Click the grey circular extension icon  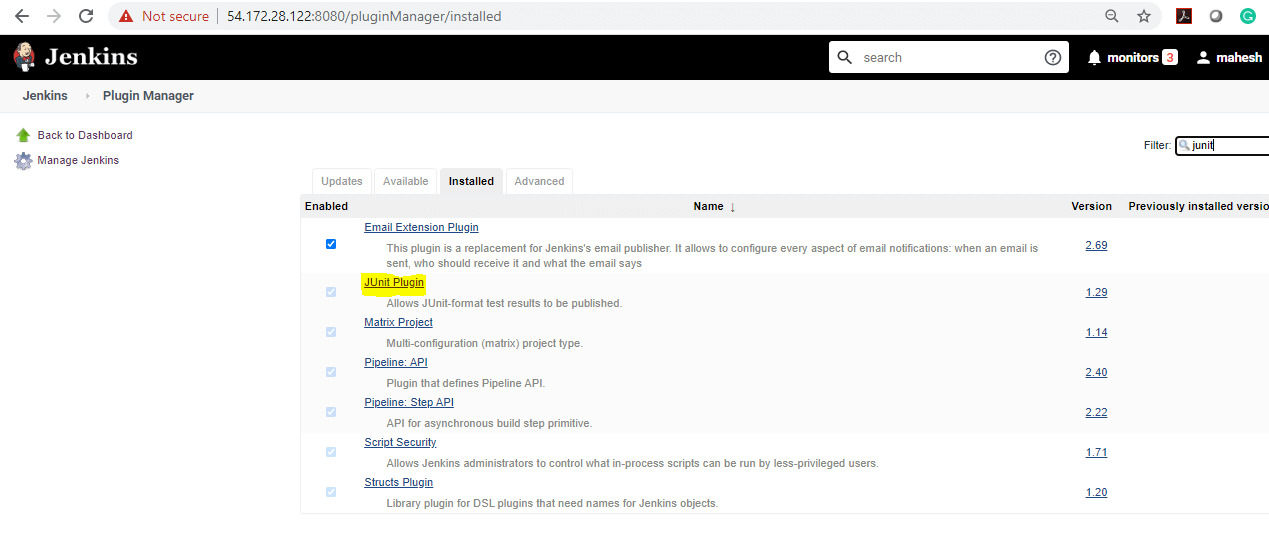pyautogui.click(x=1216, y=16)
